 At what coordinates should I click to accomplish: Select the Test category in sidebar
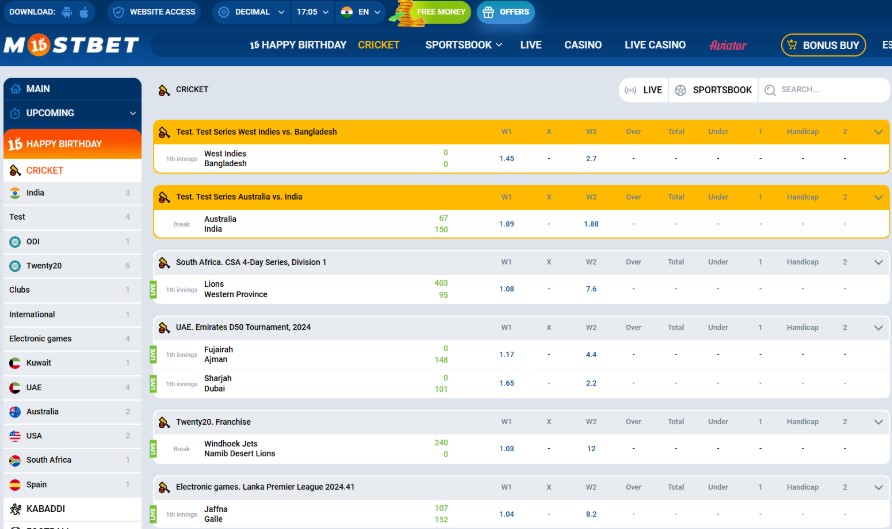coord(72,217)
